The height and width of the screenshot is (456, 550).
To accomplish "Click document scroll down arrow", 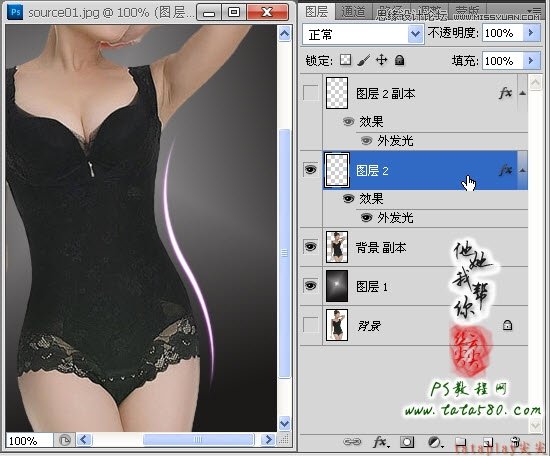I will tap(284, 423).
